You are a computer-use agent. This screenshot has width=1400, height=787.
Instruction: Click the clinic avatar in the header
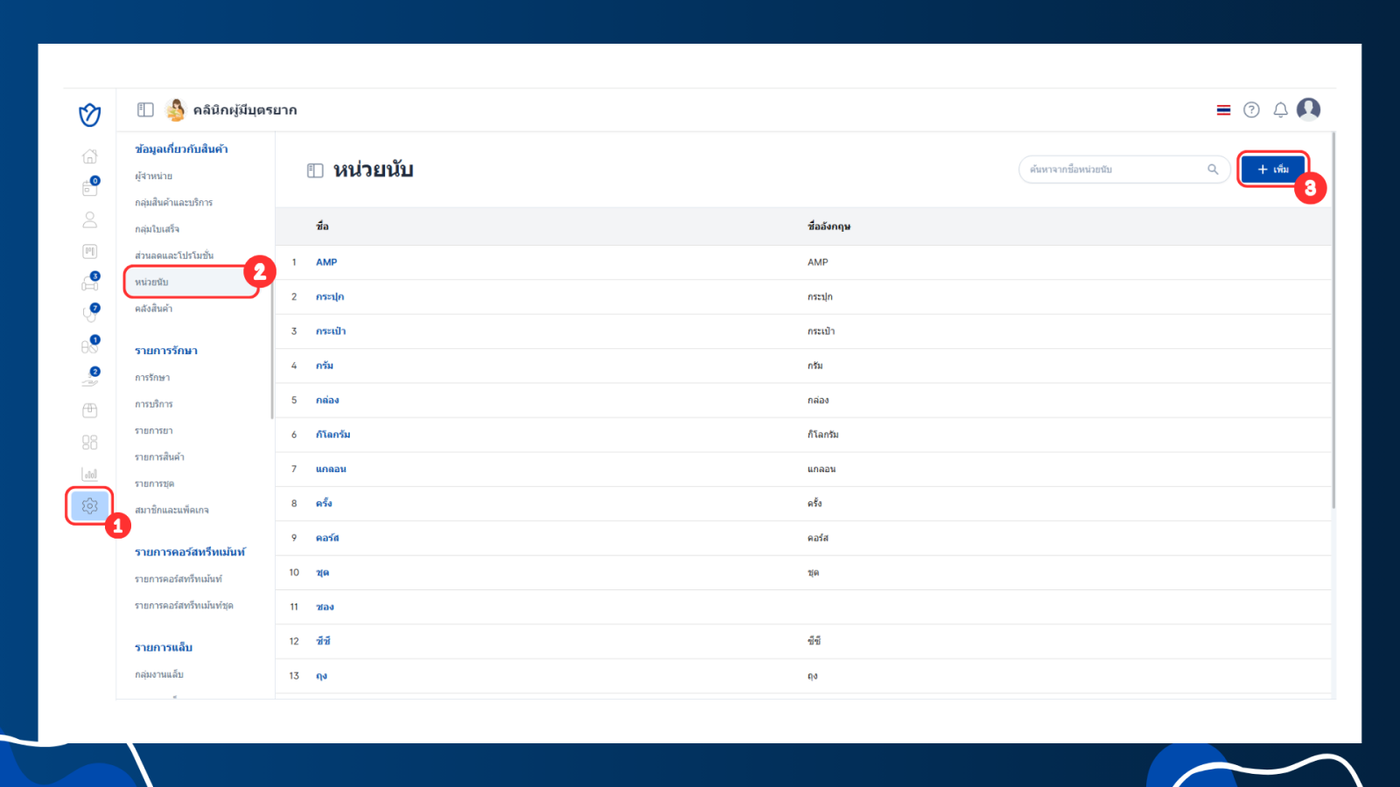coord(175,110)
